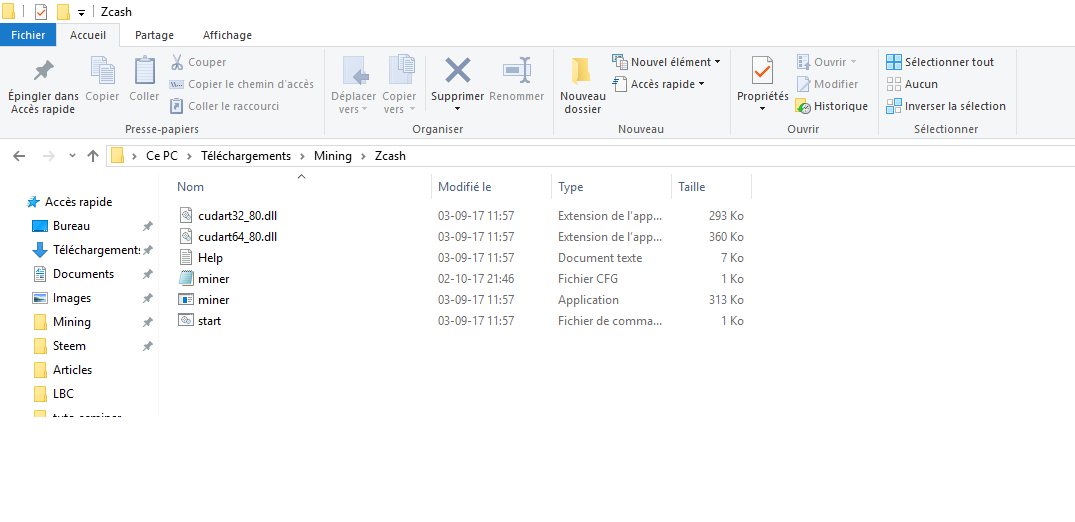This screenshot has height=522, width=1075.
Task: Click Modifier in the ribbon
Action: pyautogui.click(x=827, y=84)
